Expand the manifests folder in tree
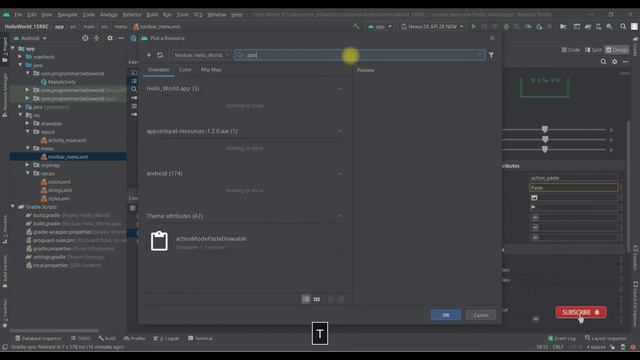The image size is (640, 360). pyautogui.click(x=20, y=57)
